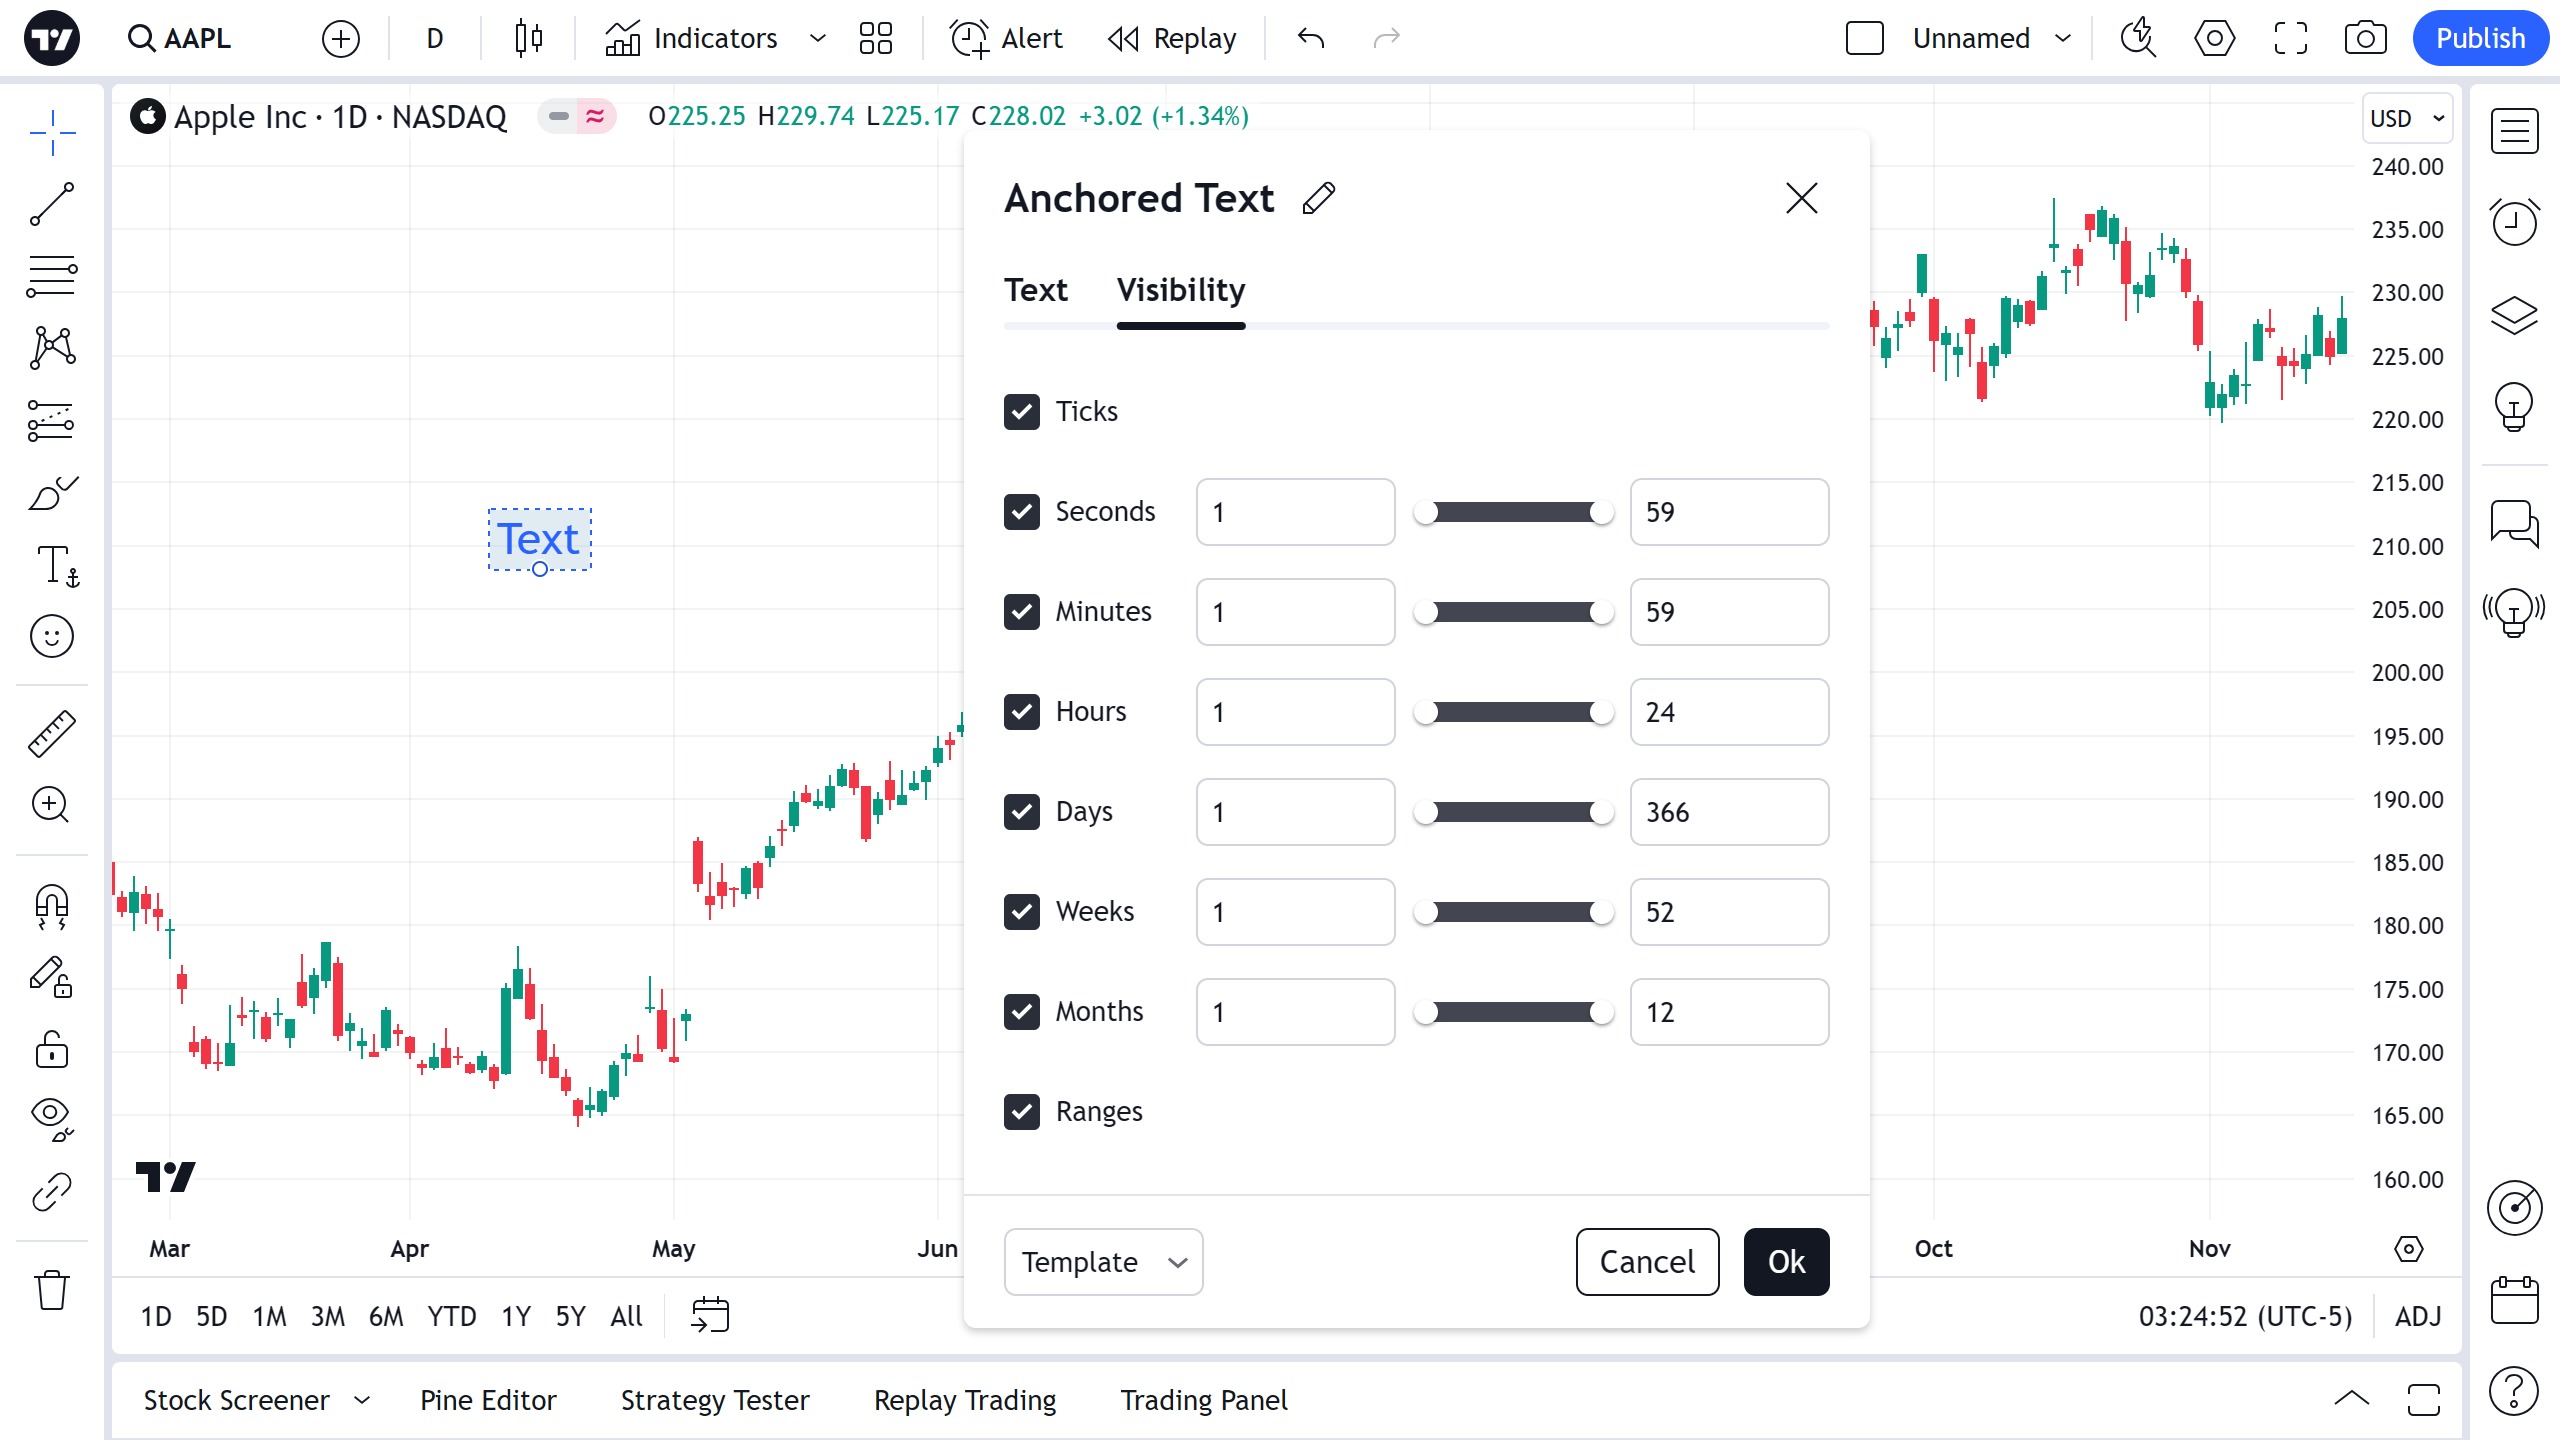Image resolution: width=2560 pixels, height=1440 pixels.
Task: Open the layout grid selector
Action: (x=875, y=38)
